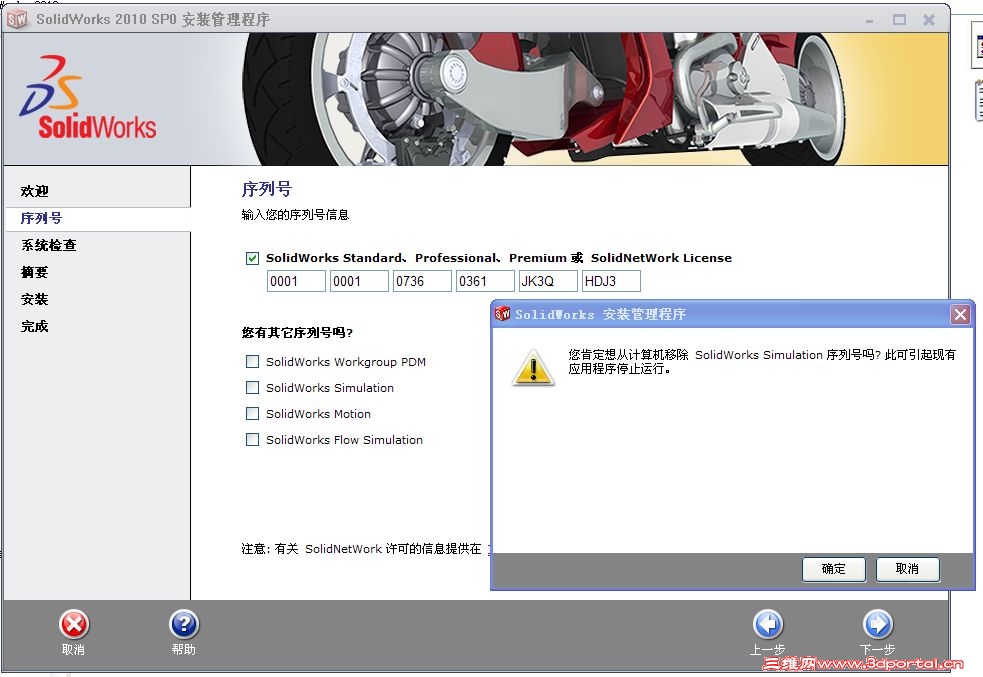
Task: Open Help via the question mark icon
Action: tap(184, 624)
